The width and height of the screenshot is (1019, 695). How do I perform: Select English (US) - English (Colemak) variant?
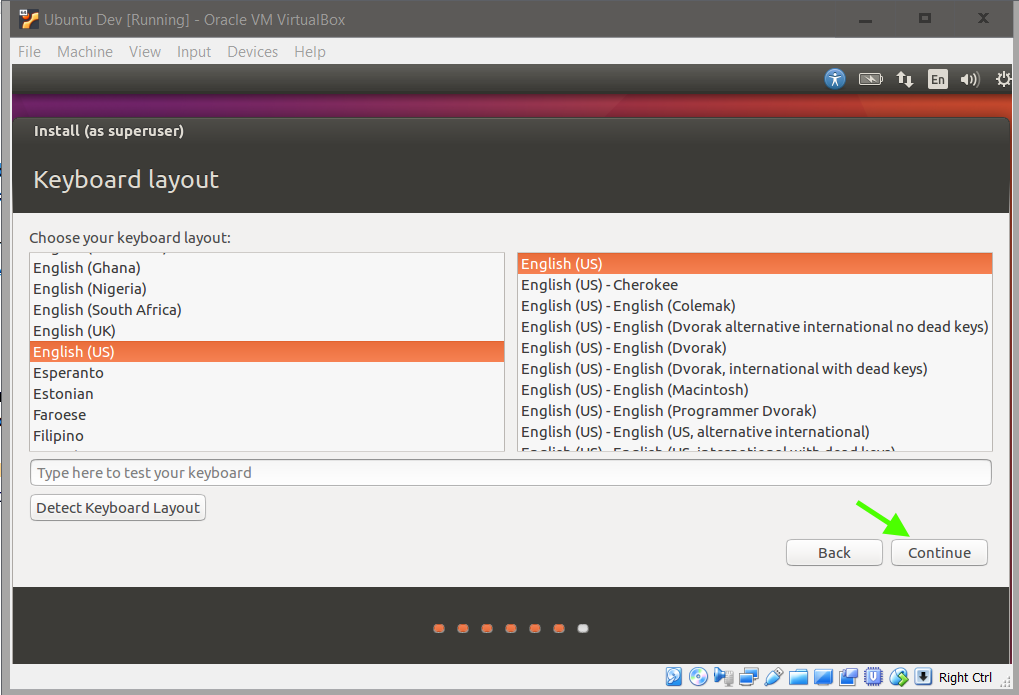[x=755, y=306]
